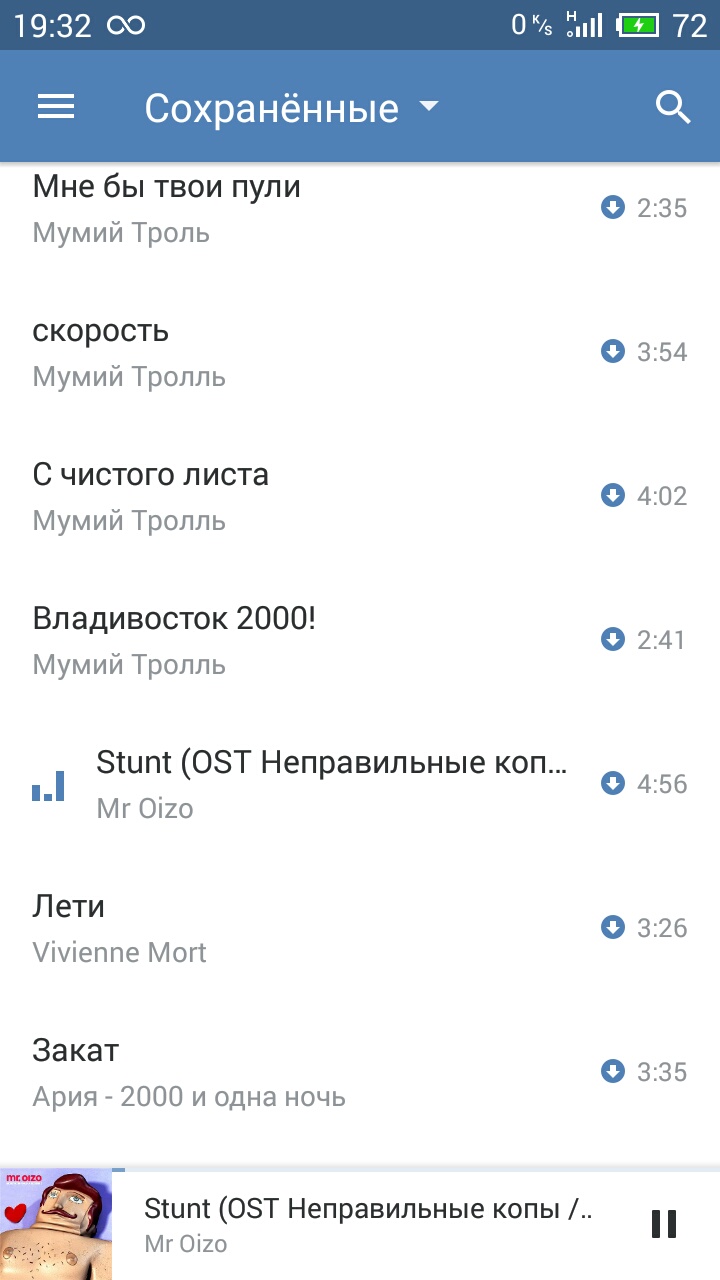Pause the playing Stunt track
720x1280 pixels.
coord(664,1224)
